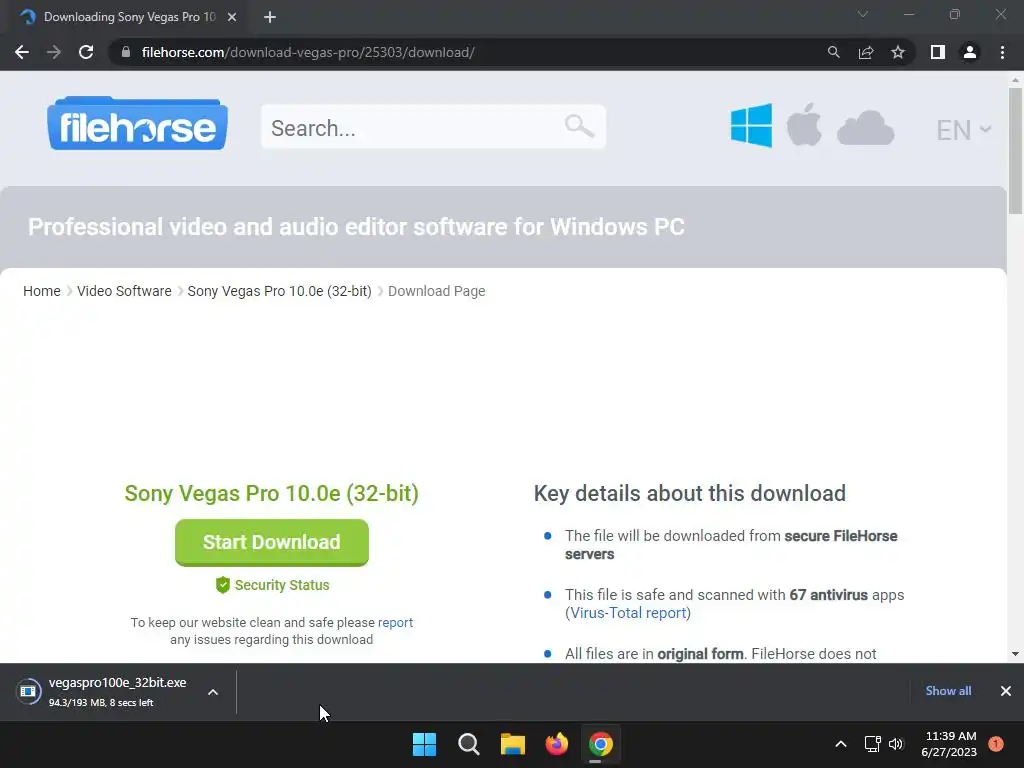Open web apps via the cloud icon

(x=865, y=127)
